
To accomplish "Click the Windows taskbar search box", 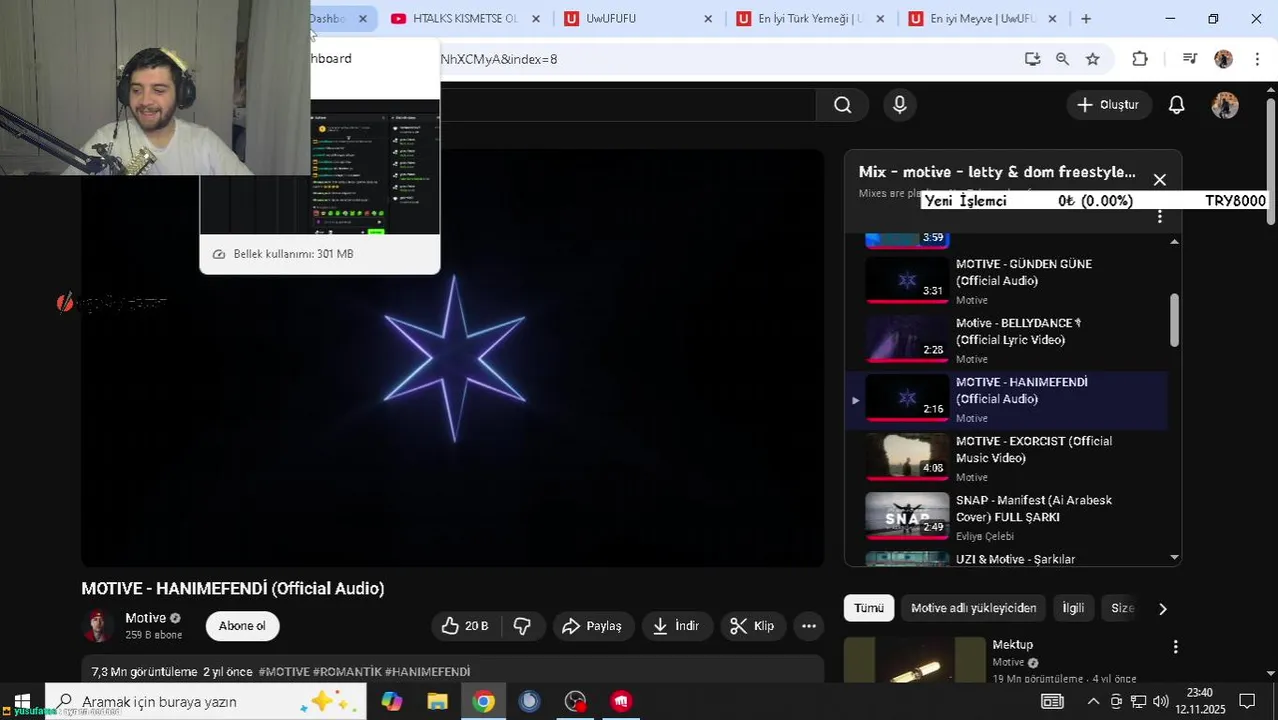I will (x=206, y=701).
